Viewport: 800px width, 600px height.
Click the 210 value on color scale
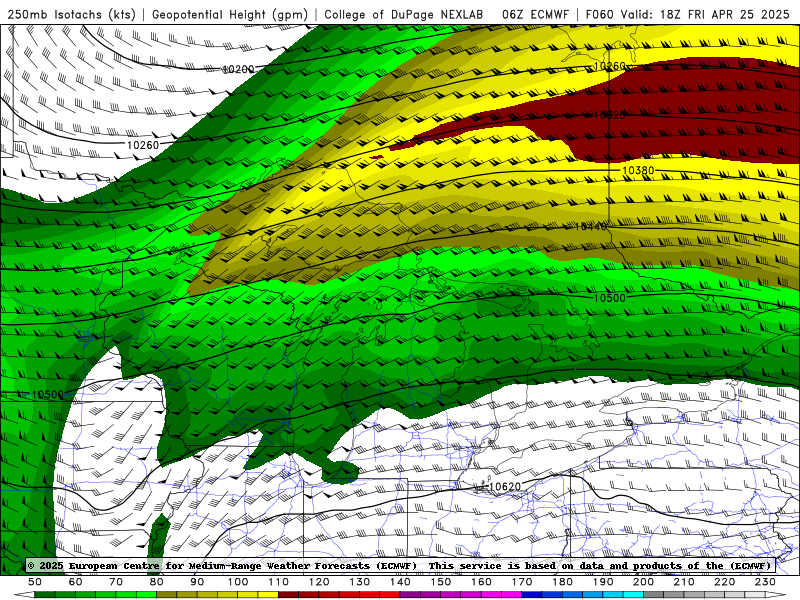[x=684, y=582]
